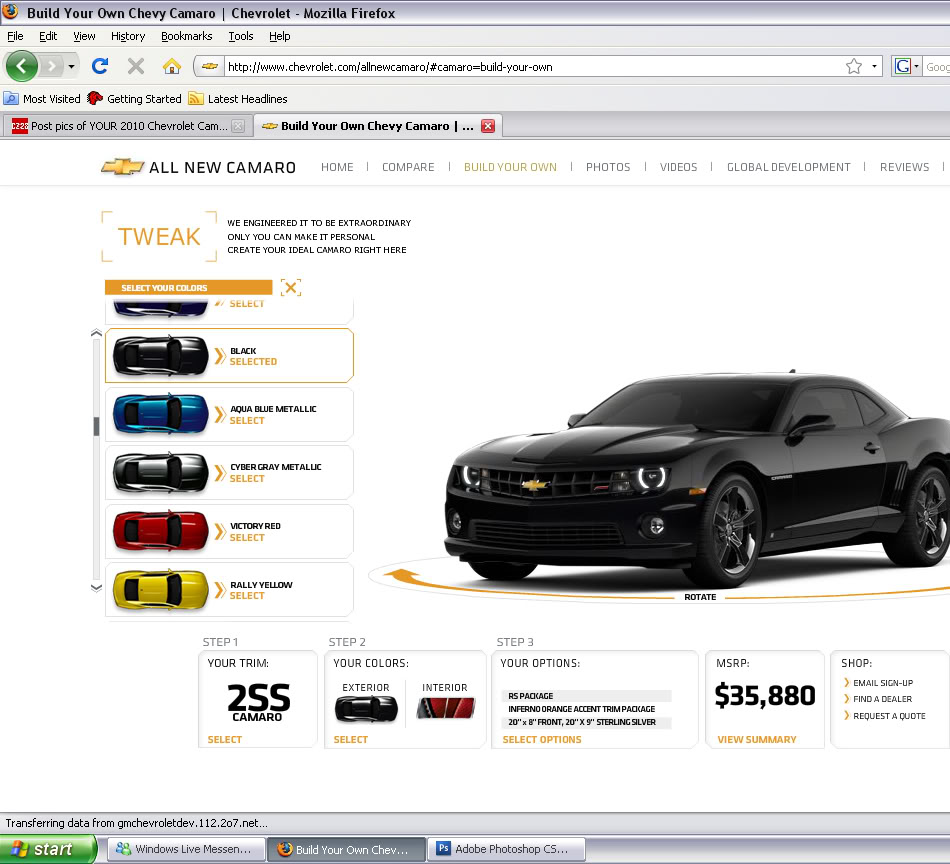Click the Select Your Colors orange header
This screenshot has width=950, height=864.
188,287
